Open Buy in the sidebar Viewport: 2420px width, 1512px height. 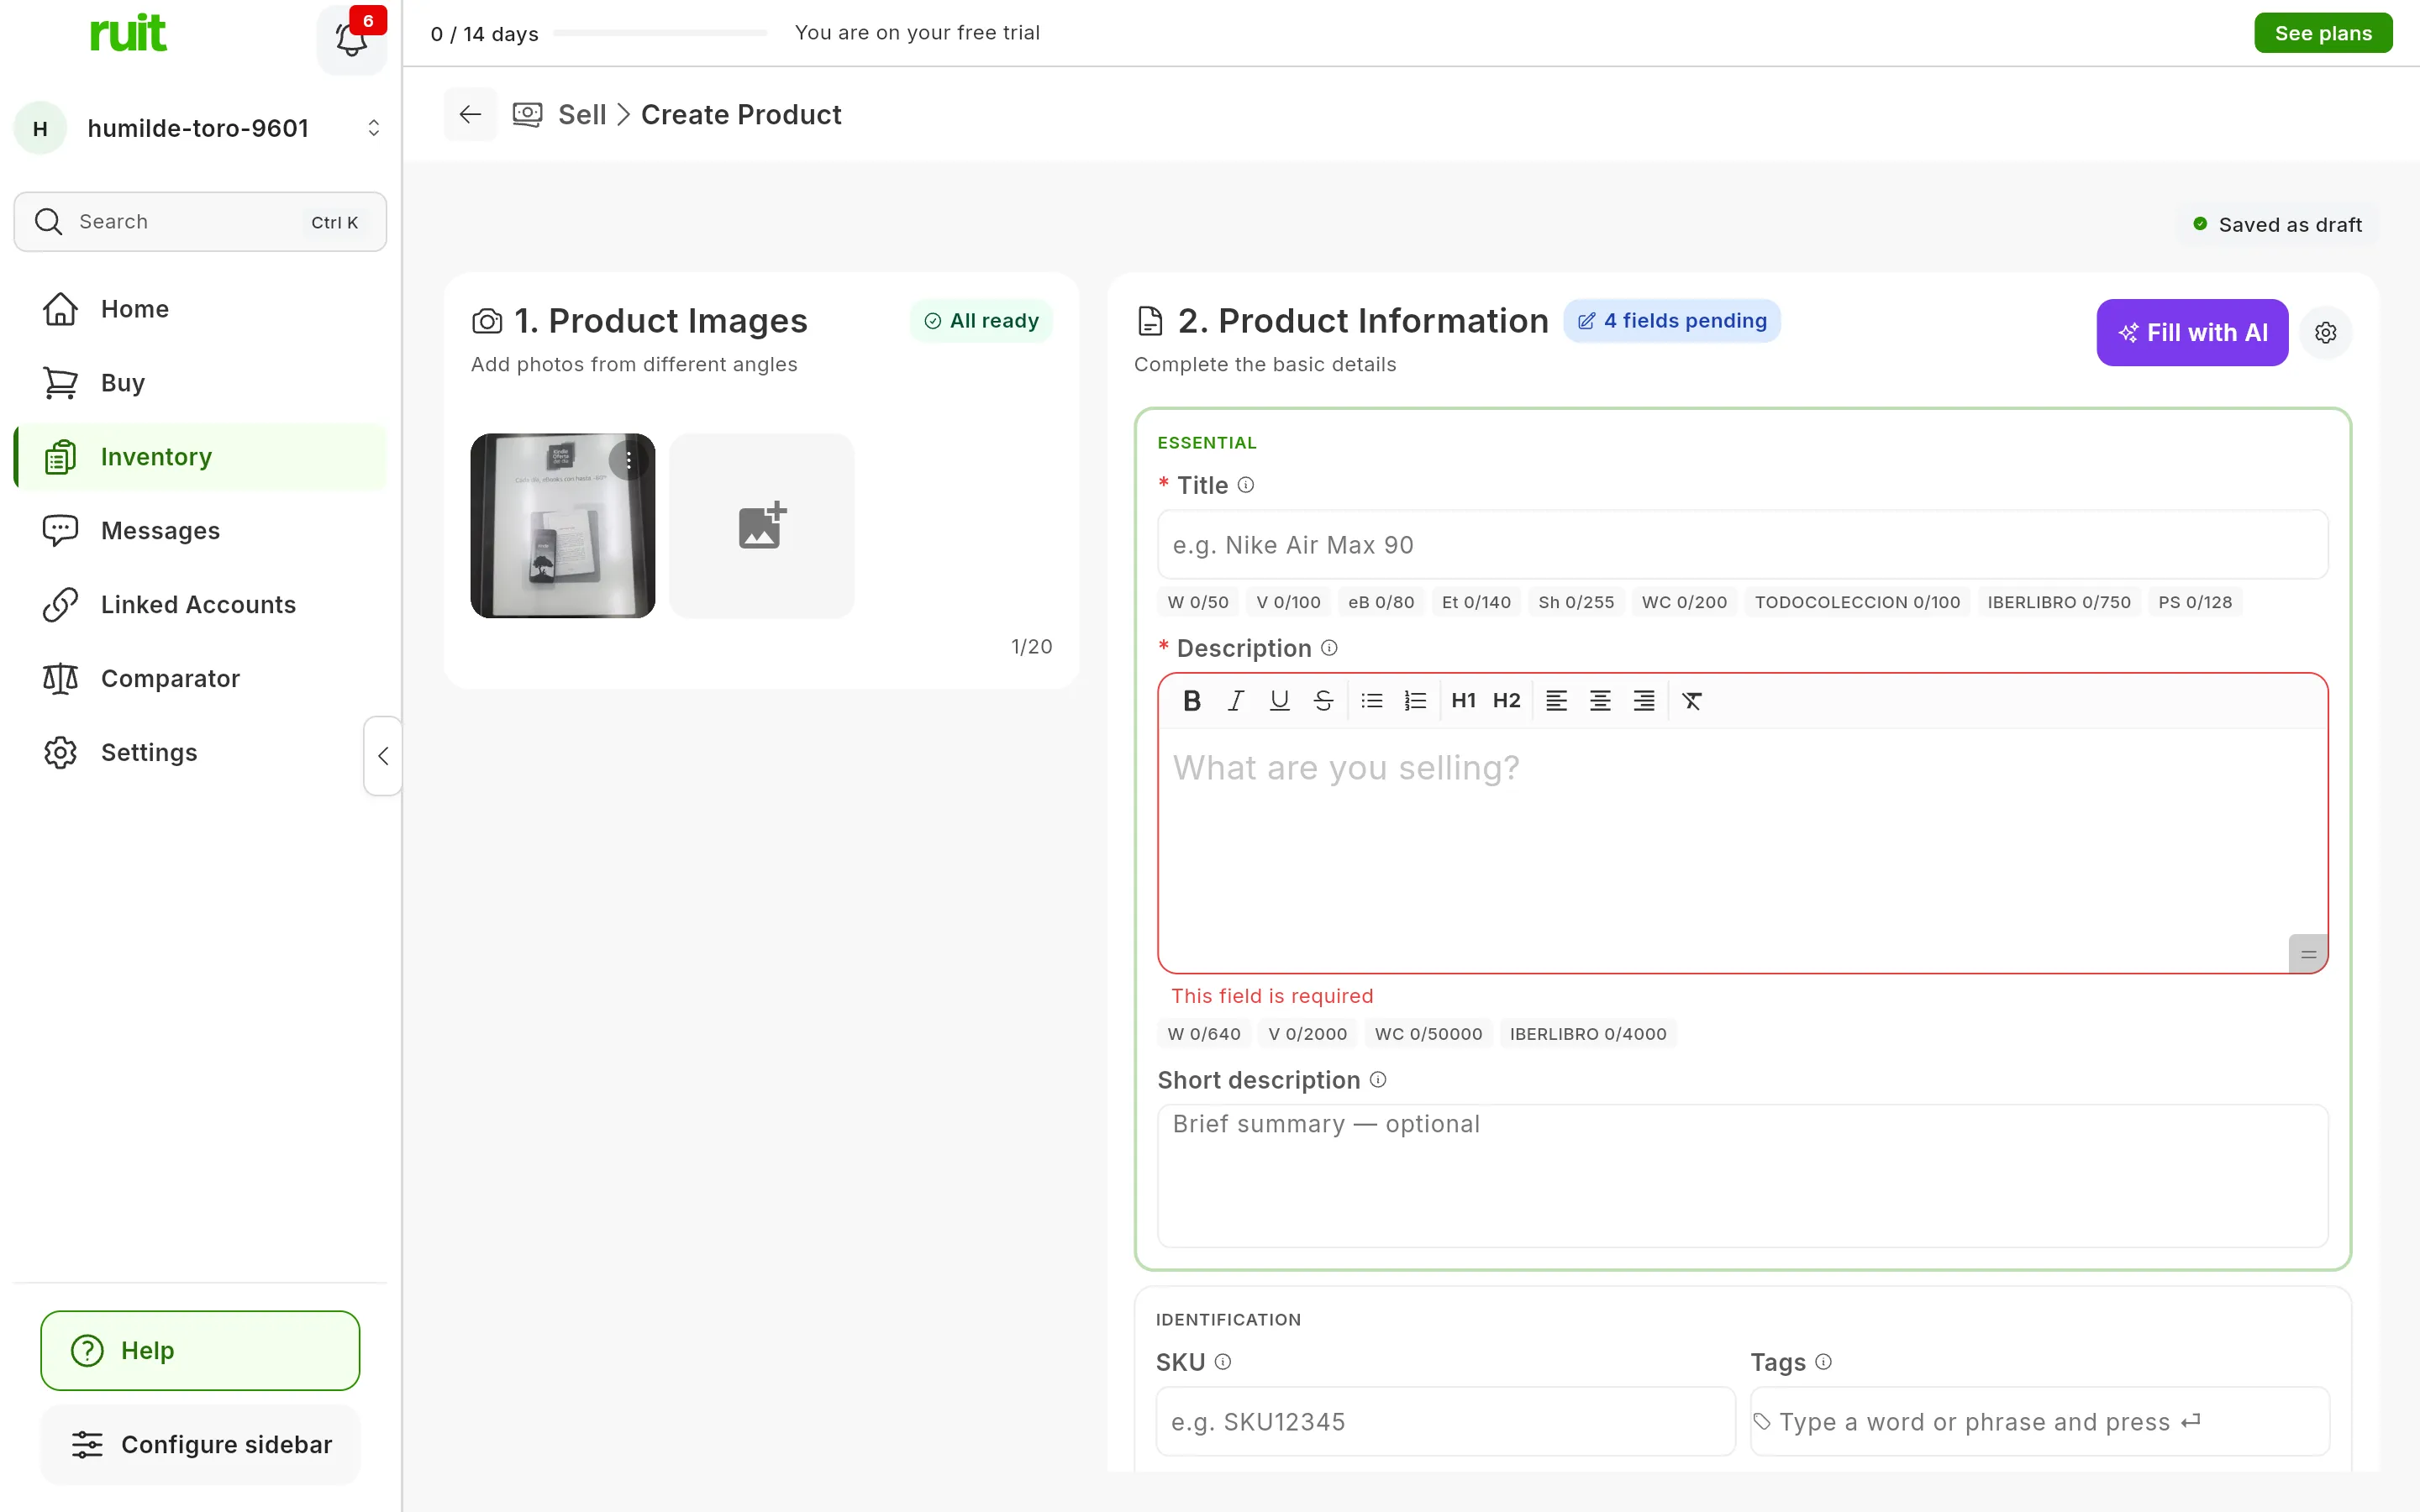[x=200, y=383]
